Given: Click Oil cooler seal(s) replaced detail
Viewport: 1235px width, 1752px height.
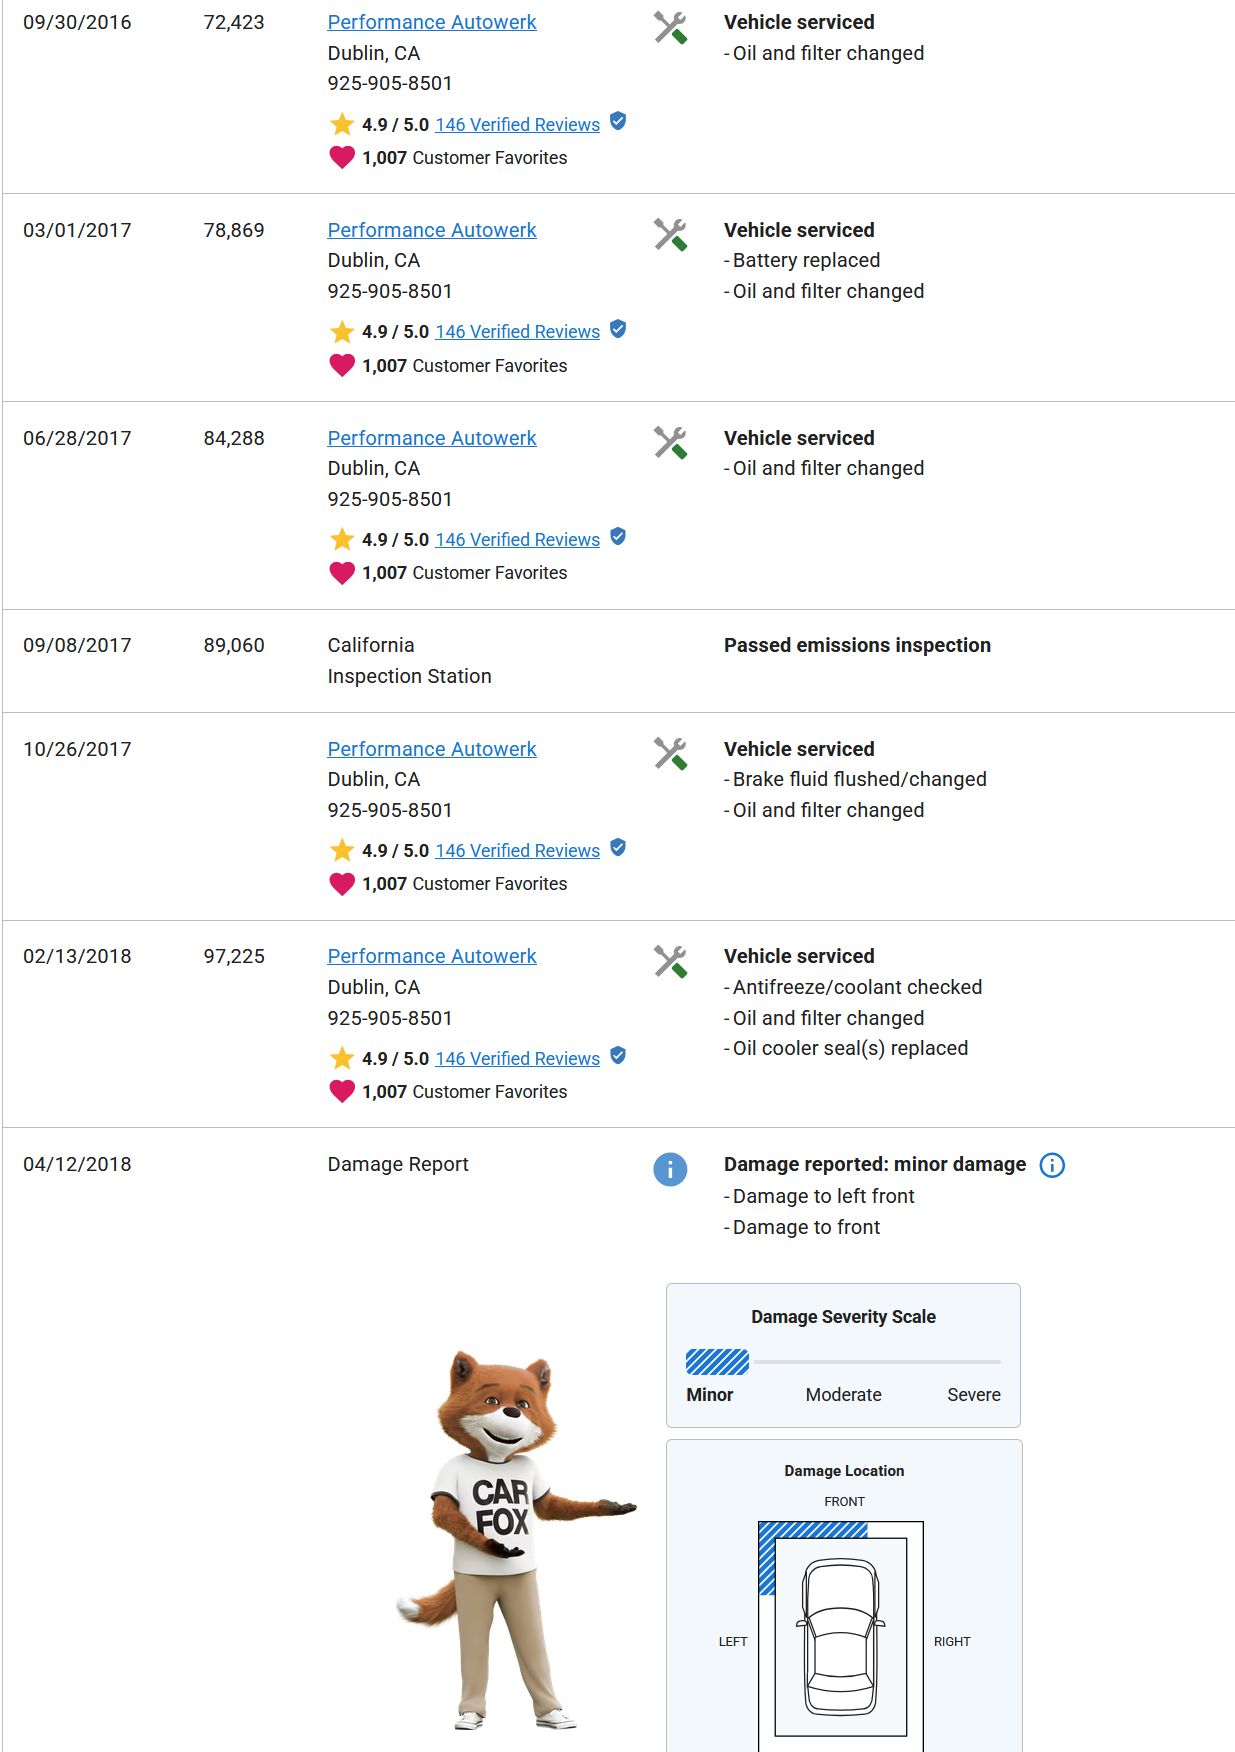Looking at the screenshot, I should pos(850,1048).
